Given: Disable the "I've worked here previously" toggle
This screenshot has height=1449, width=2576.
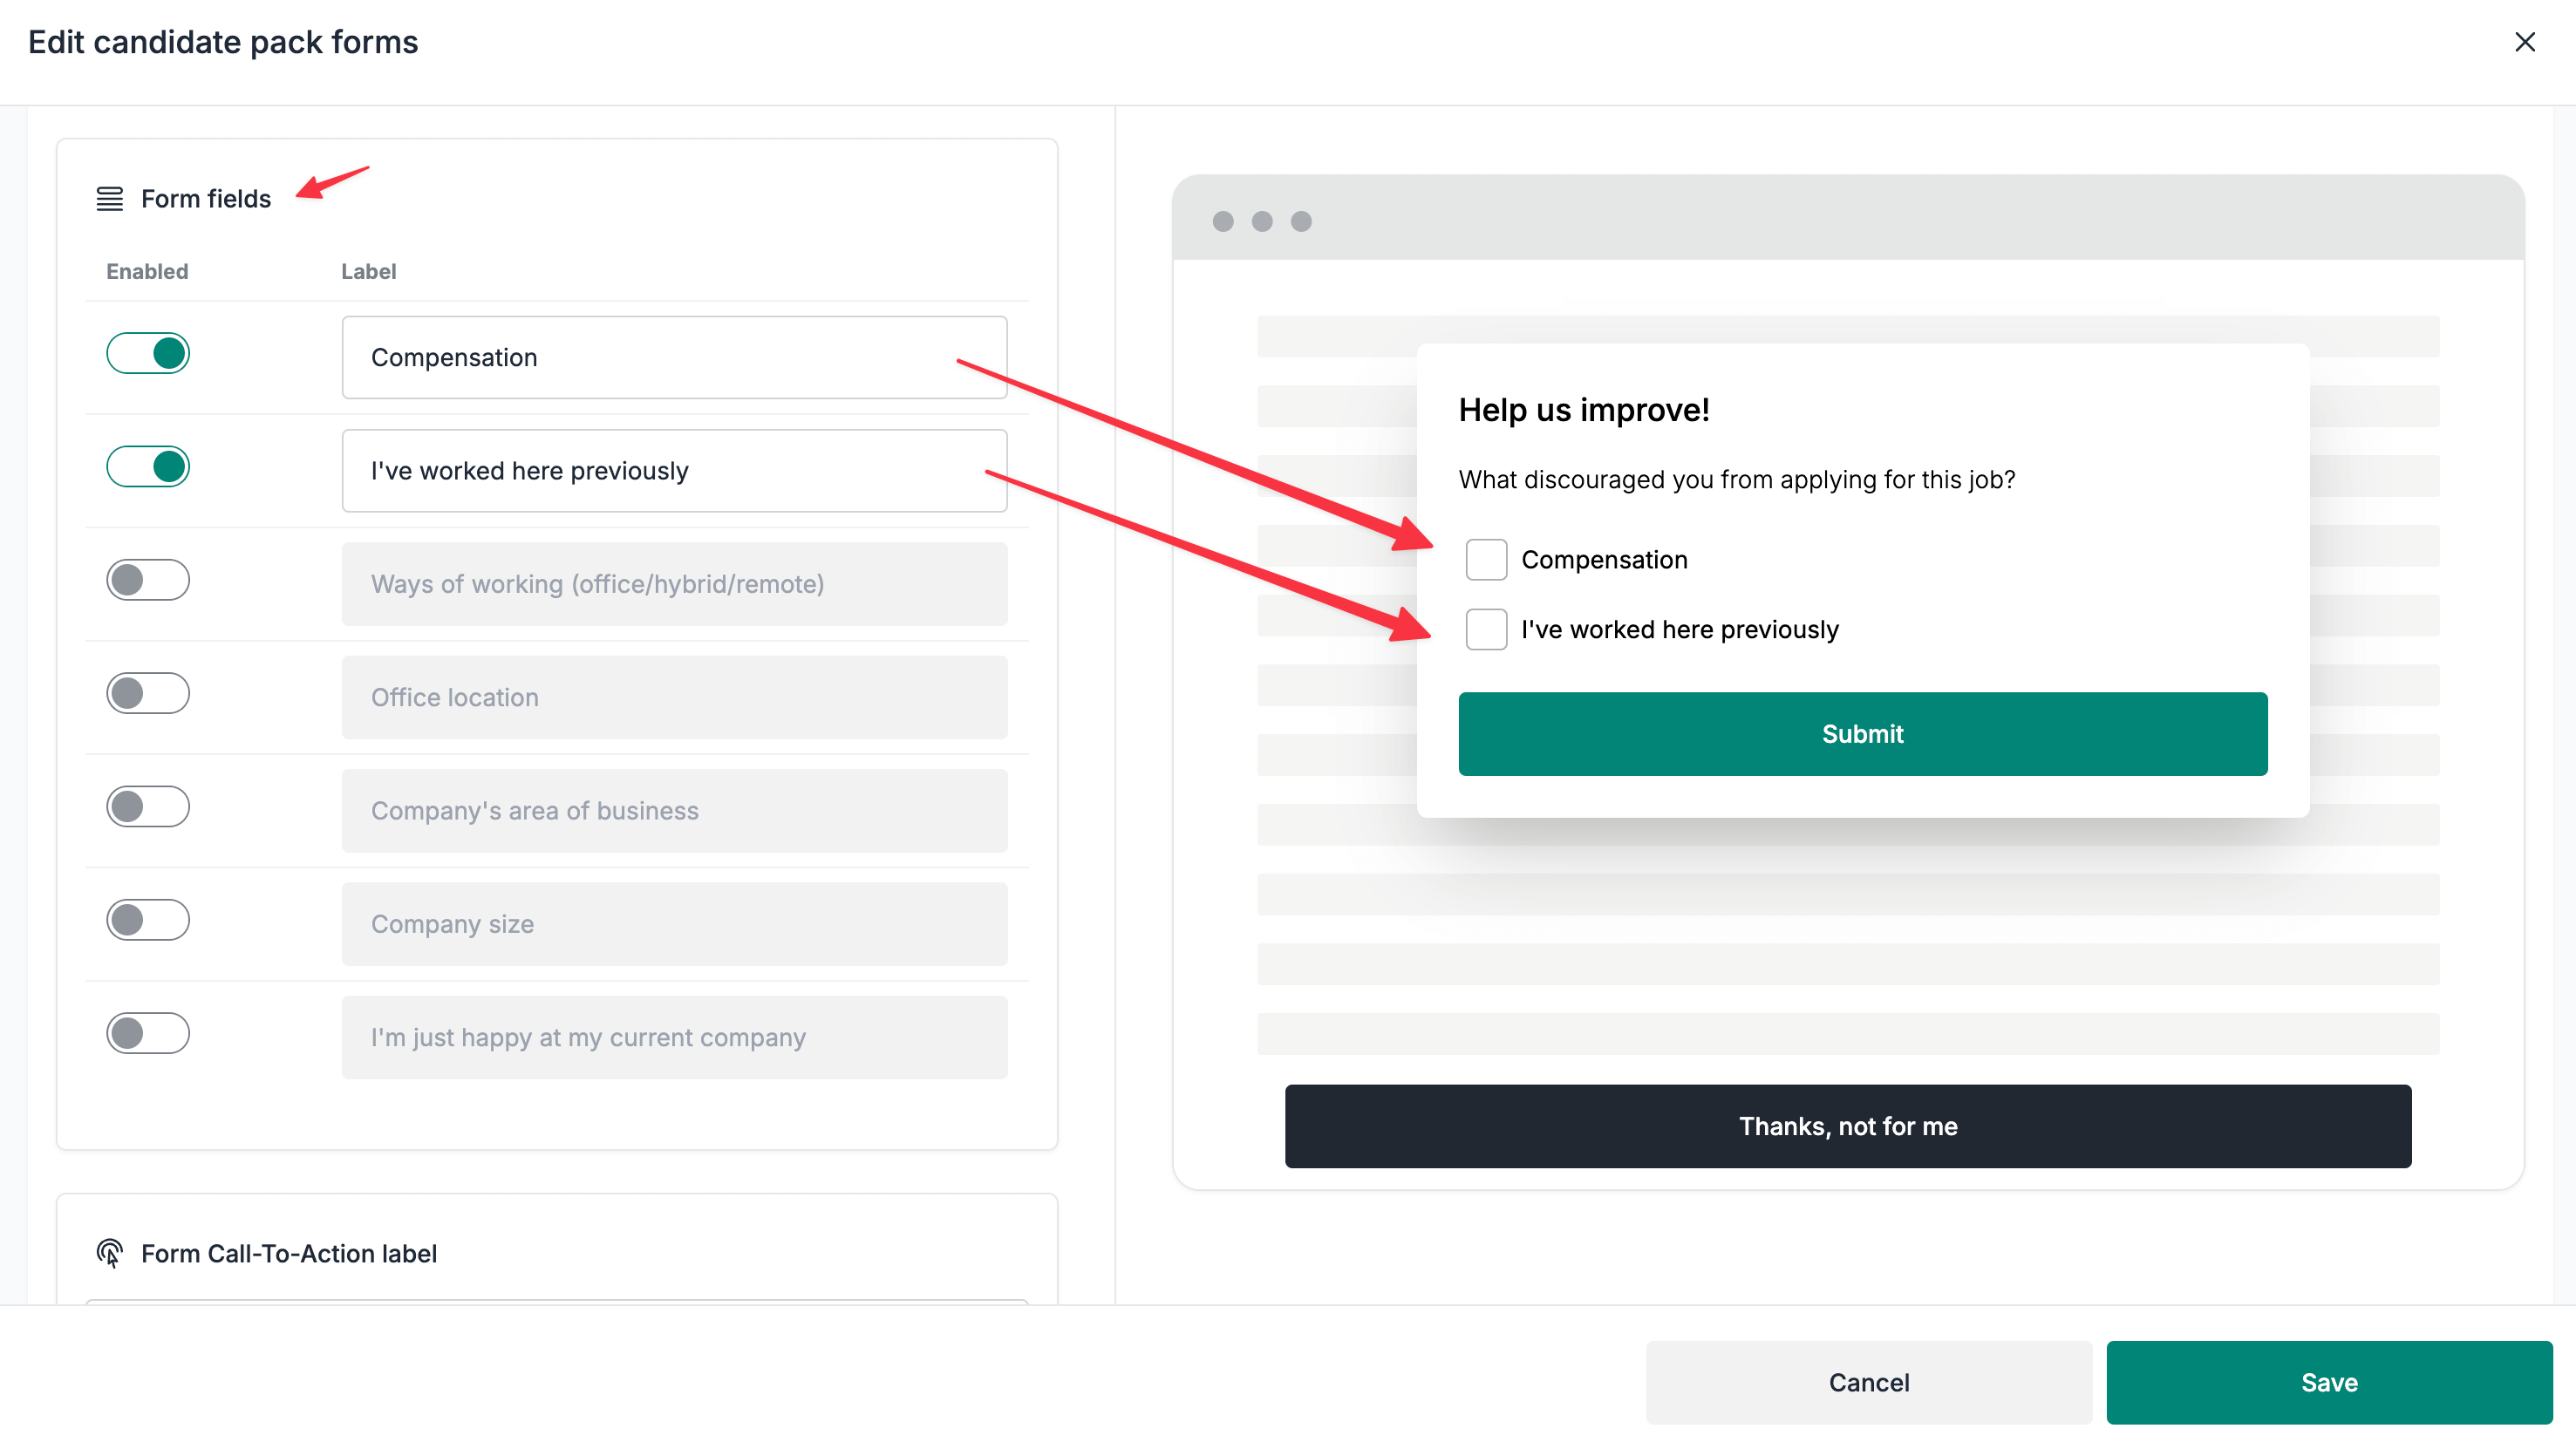Looking at the screenshot, I should pos(147,465).
